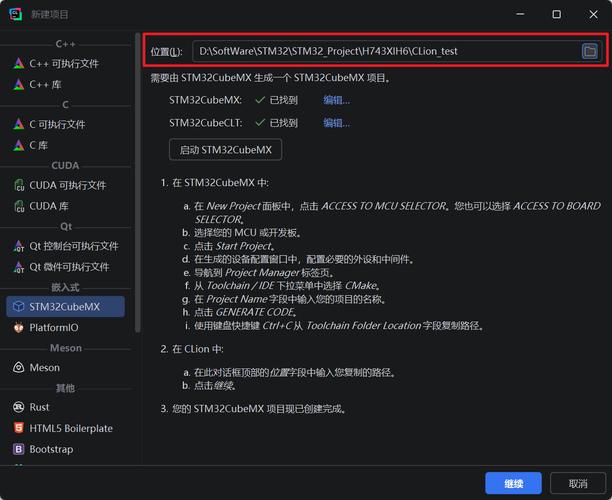
Task: Select the Rust project icon
Action: (x=18, y=407)
